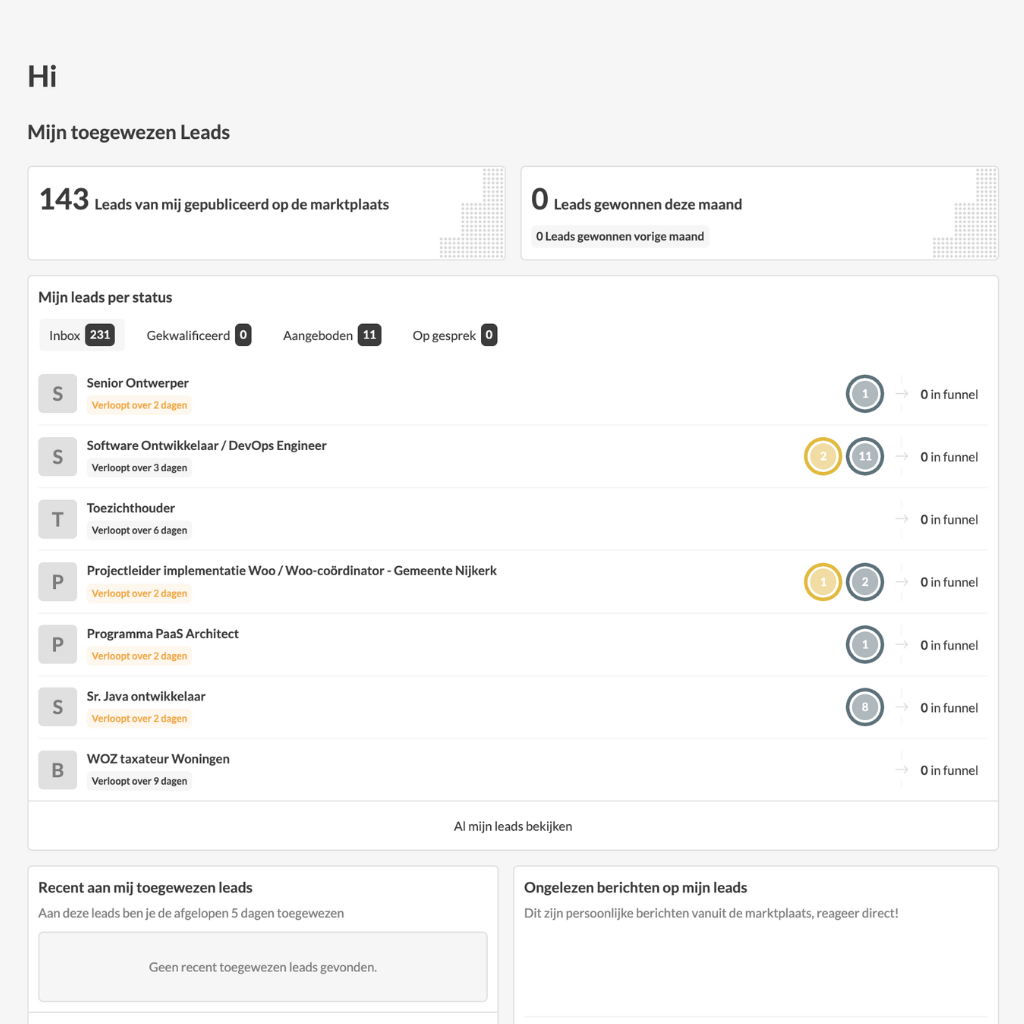
Task: Show the Op gesprek status tab
Action: click(454, 336)
